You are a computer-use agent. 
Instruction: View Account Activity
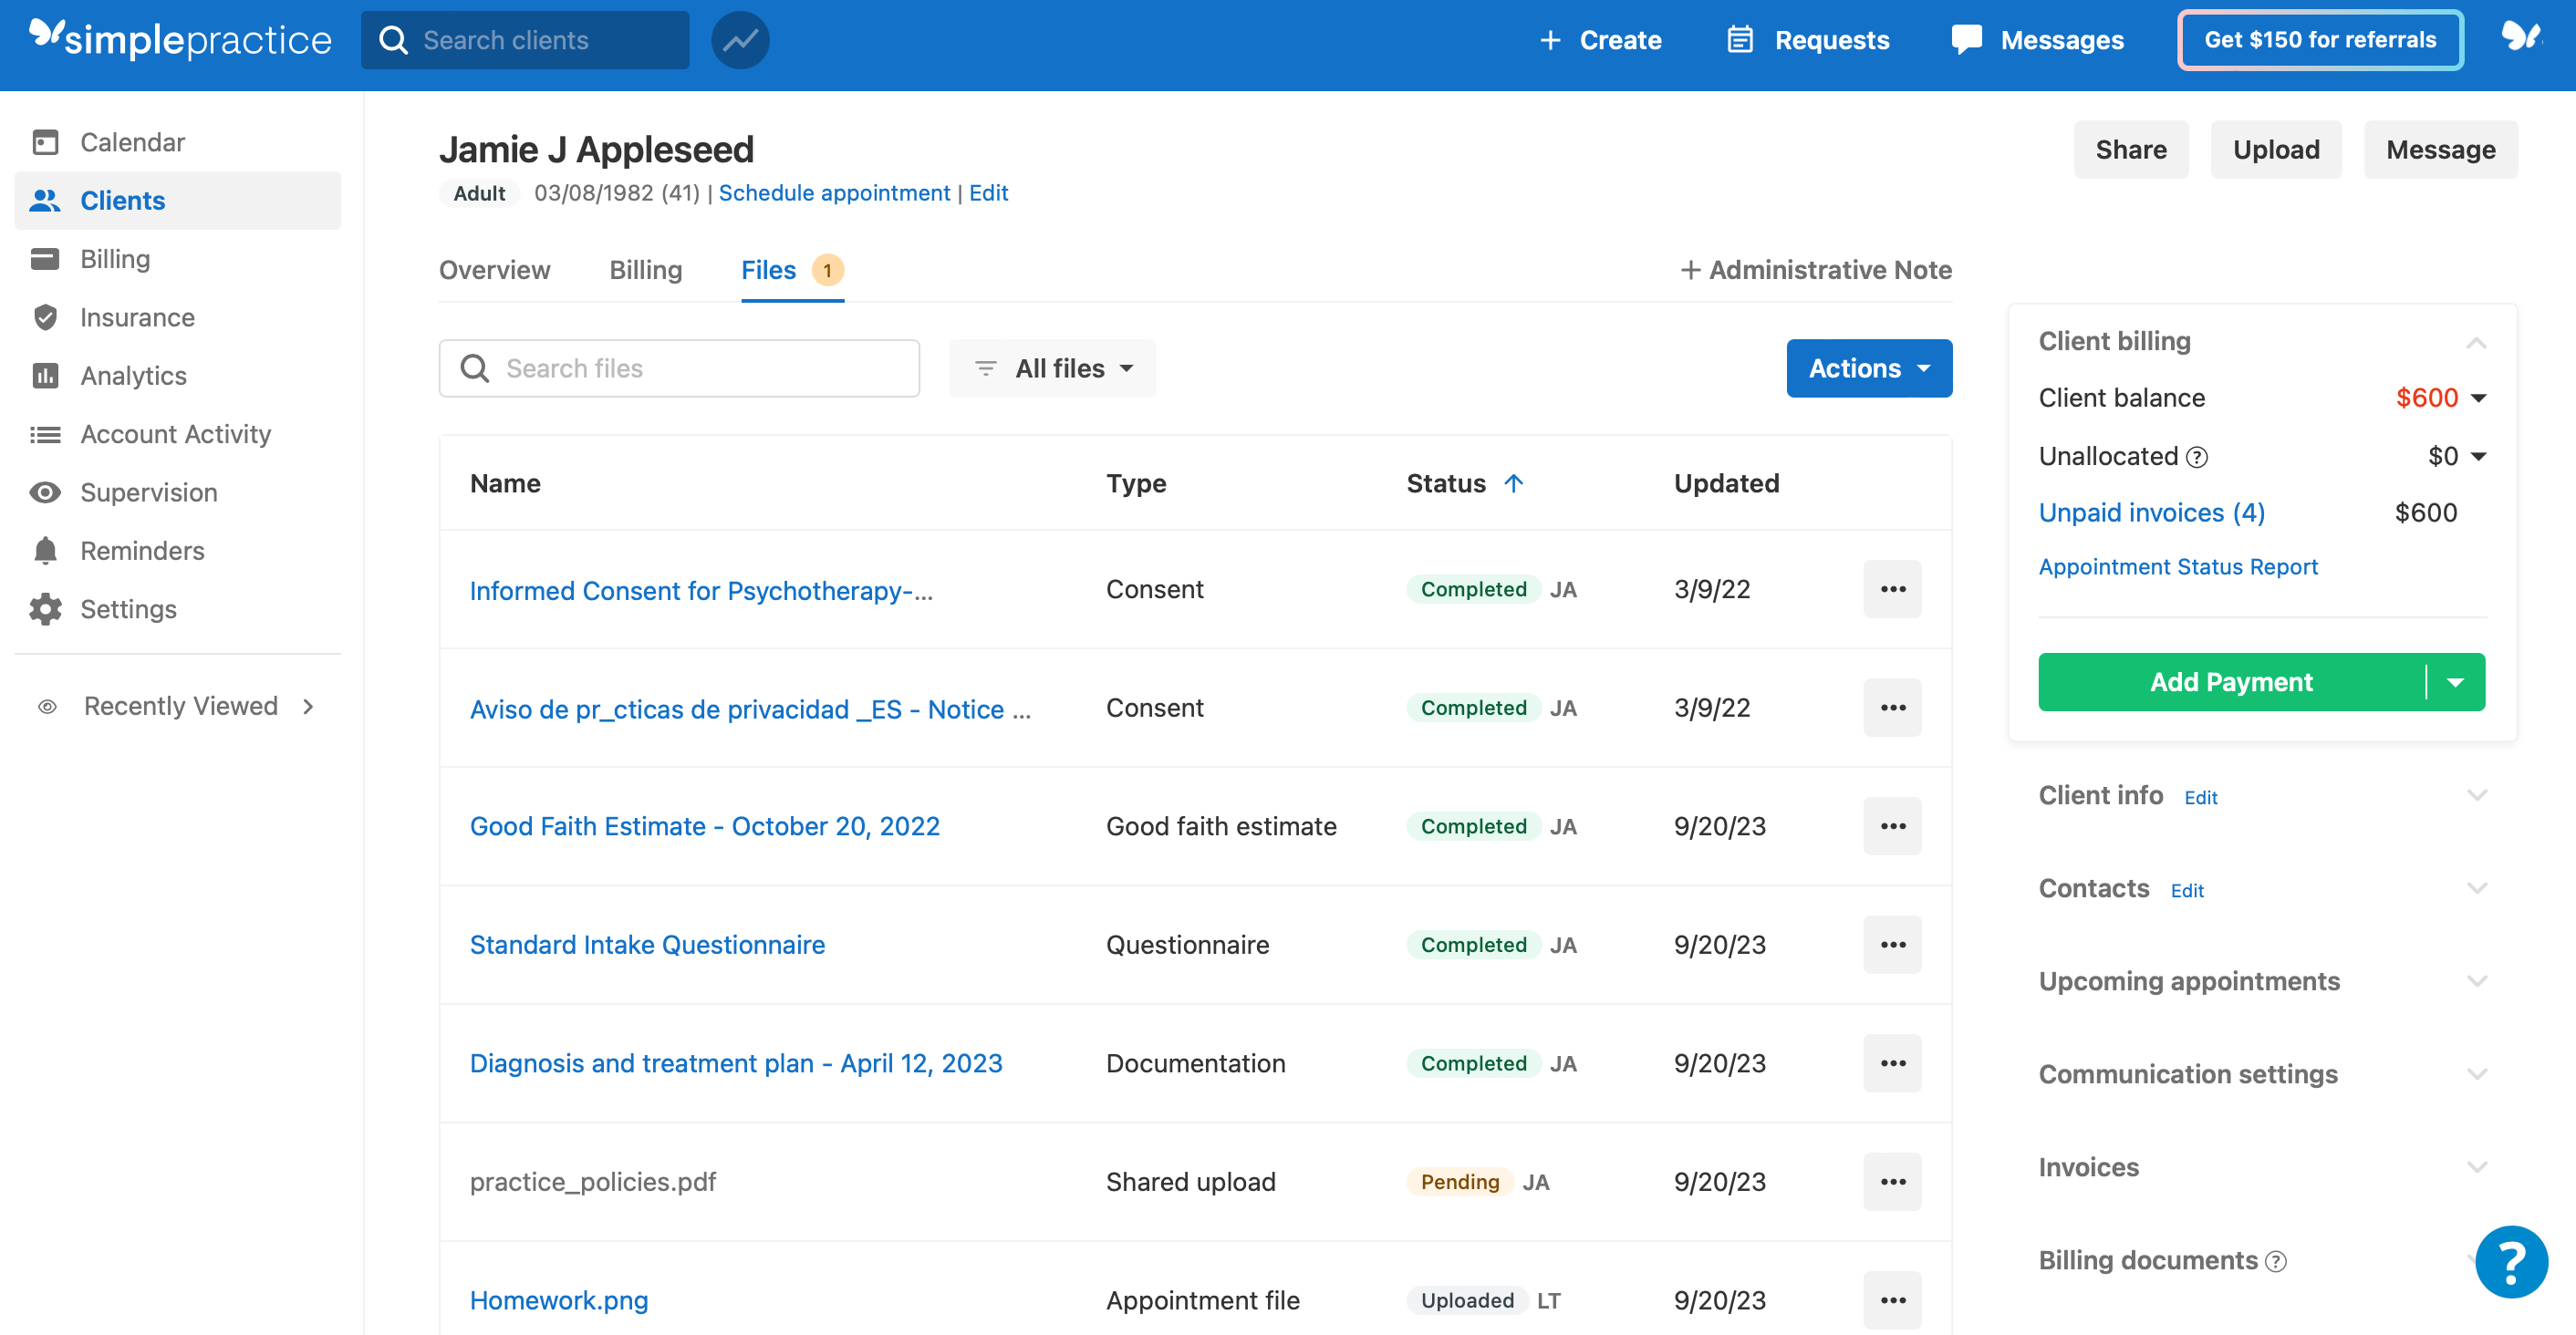pos(176,433)
